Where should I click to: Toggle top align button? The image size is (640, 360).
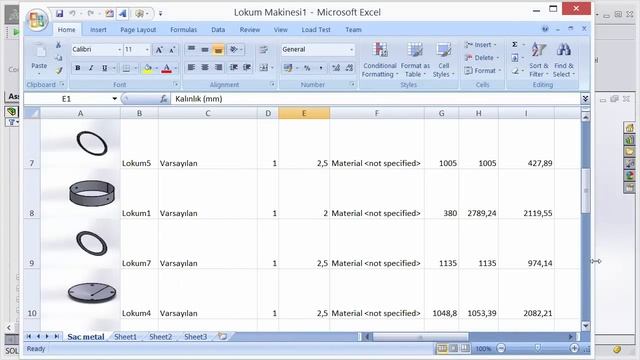coord(191,50)
